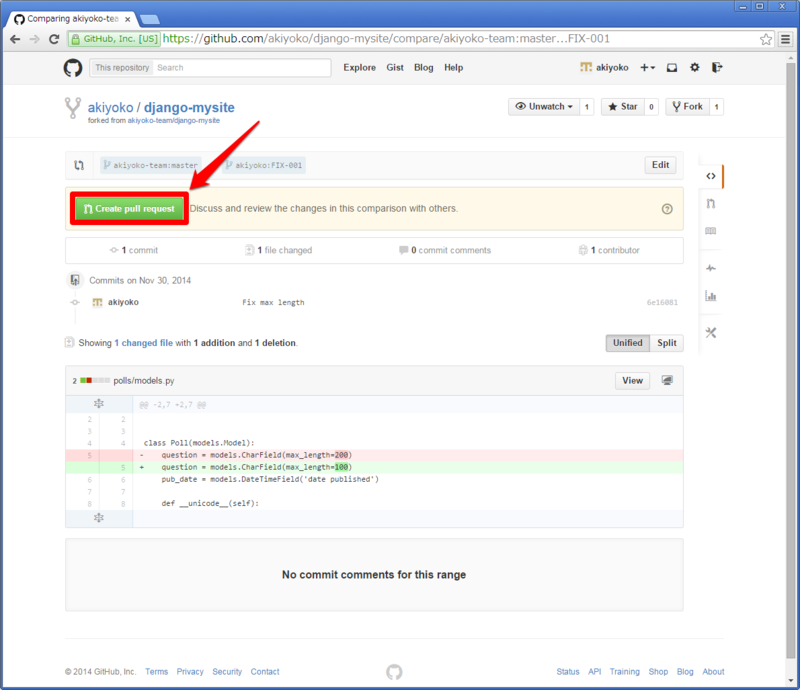Open the Wiki sidebar icon

coord(711,231)
